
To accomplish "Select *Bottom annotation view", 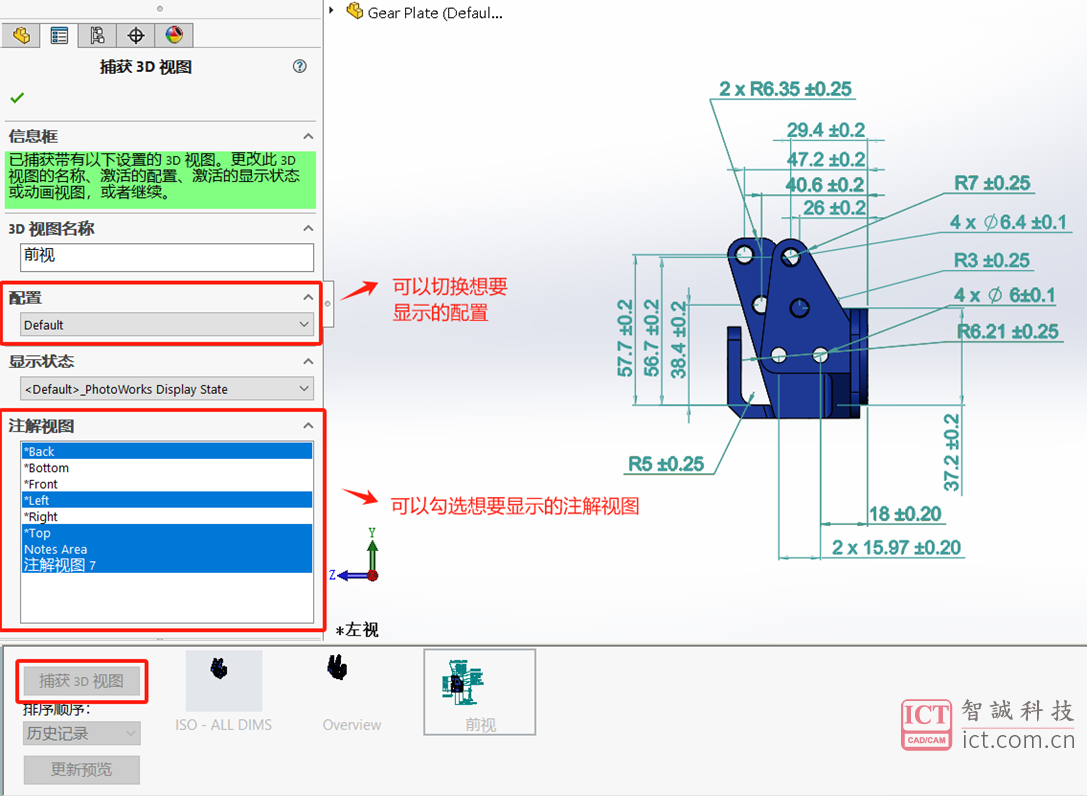I will click(167, 468).
